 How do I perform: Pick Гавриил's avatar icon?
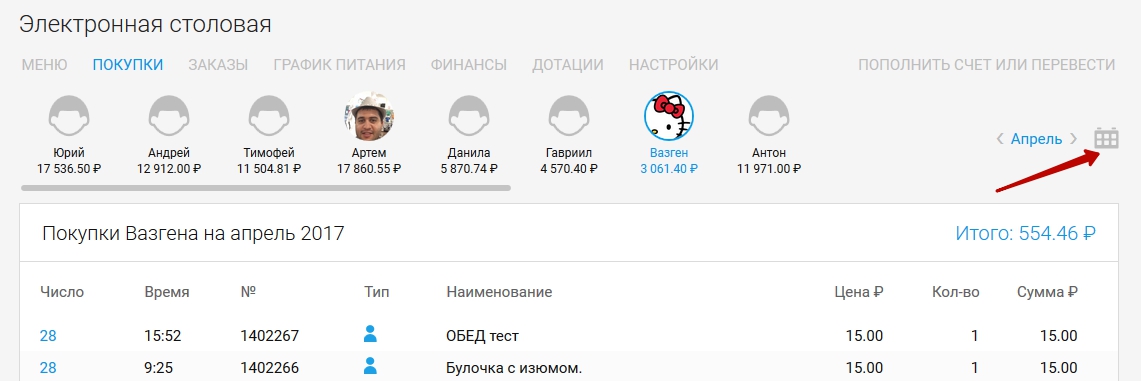[x=569, y=116]
